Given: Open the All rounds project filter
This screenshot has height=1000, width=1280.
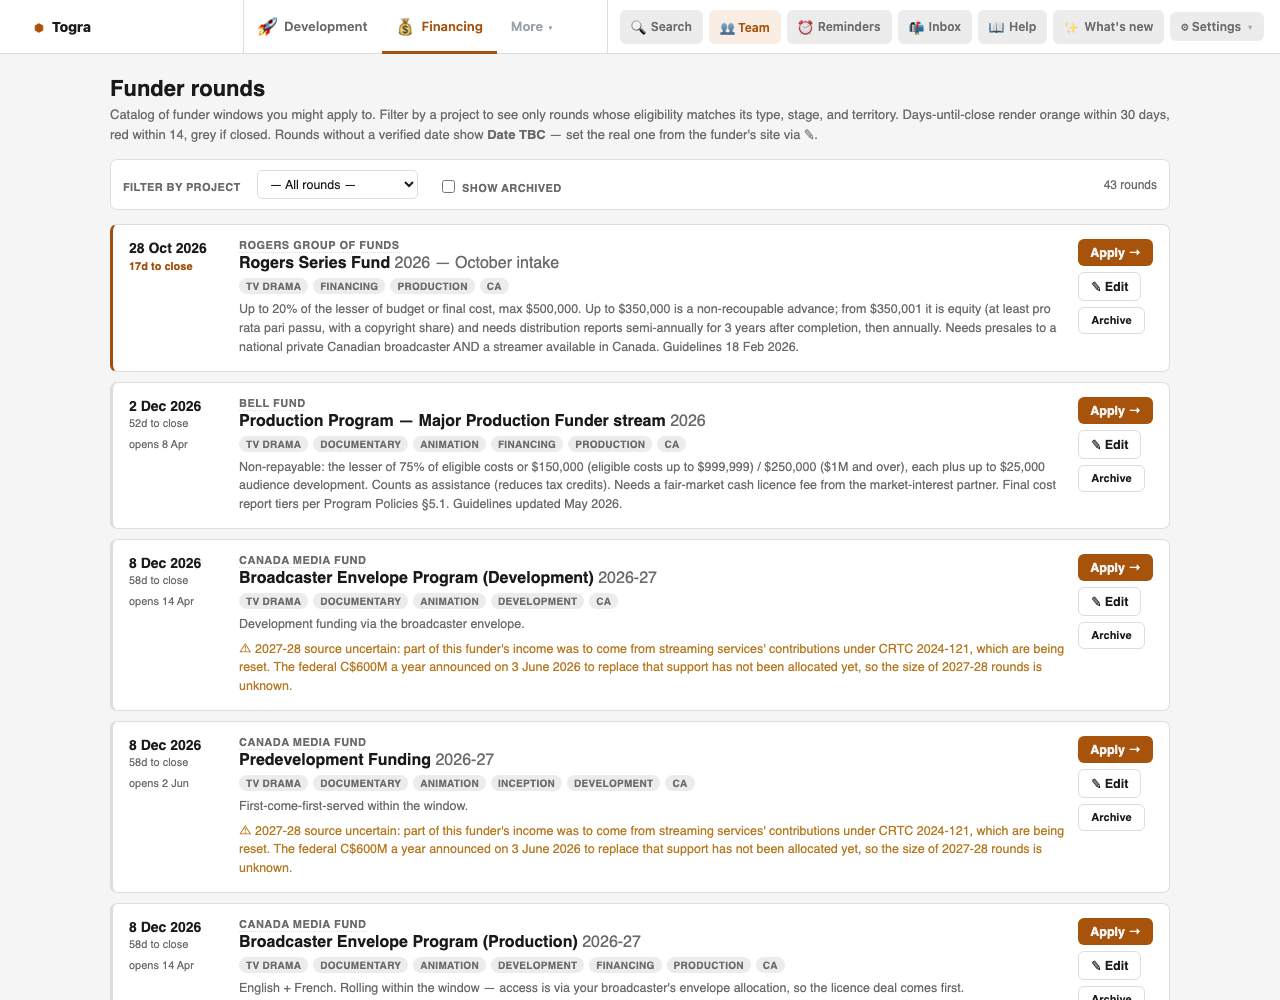Looking at the screenshot, I should point(337,184).
